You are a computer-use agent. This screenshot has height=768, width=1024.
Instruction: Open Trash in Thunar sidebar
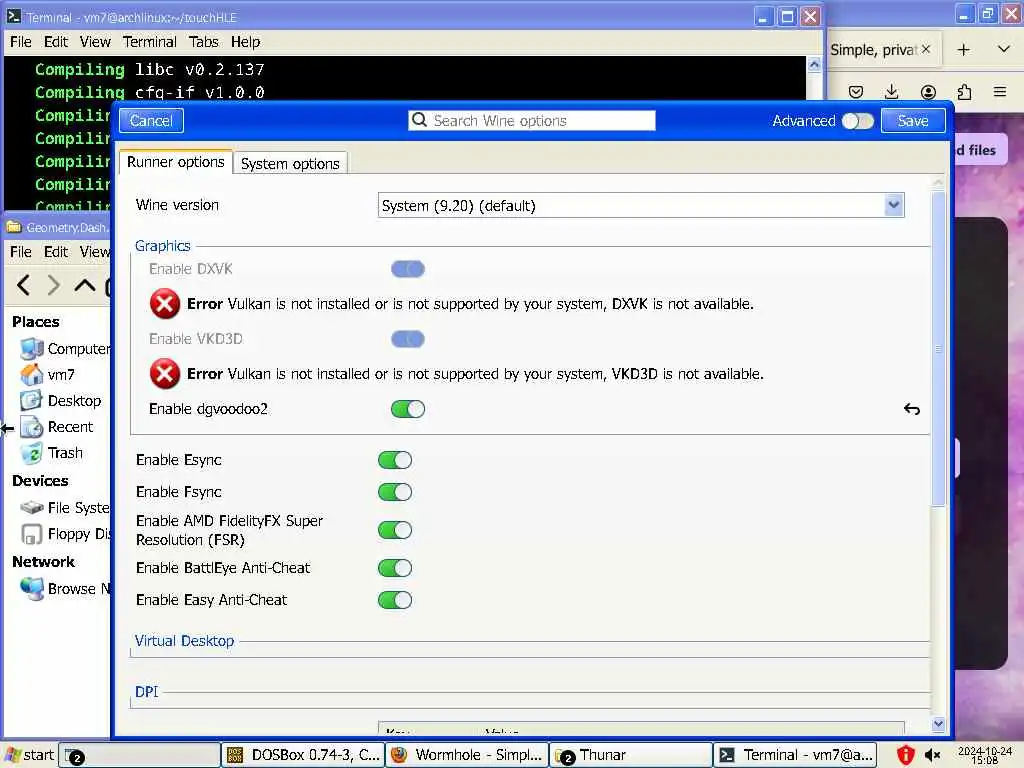click(51, 453)
